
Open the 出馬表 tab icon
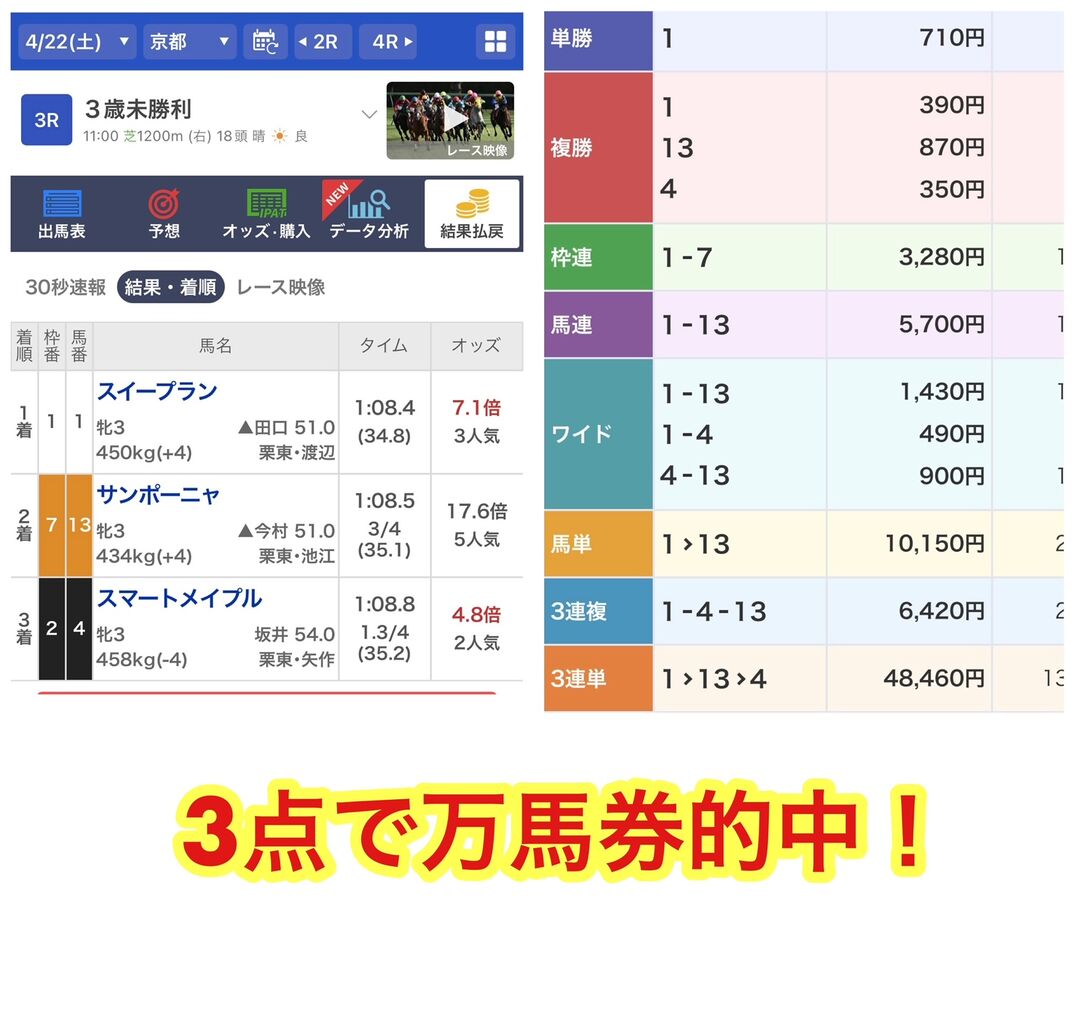(62, 214)
